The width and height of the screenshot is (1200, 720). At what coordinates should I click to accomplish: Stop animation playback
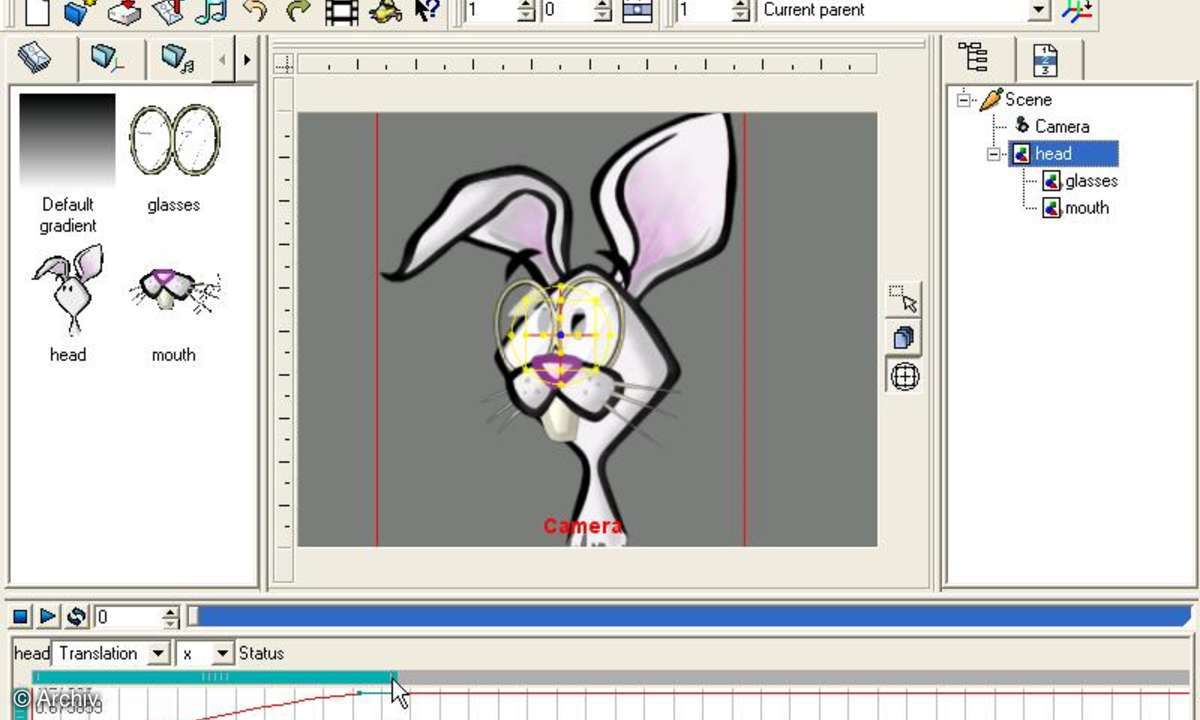click(x=20, y=616)
